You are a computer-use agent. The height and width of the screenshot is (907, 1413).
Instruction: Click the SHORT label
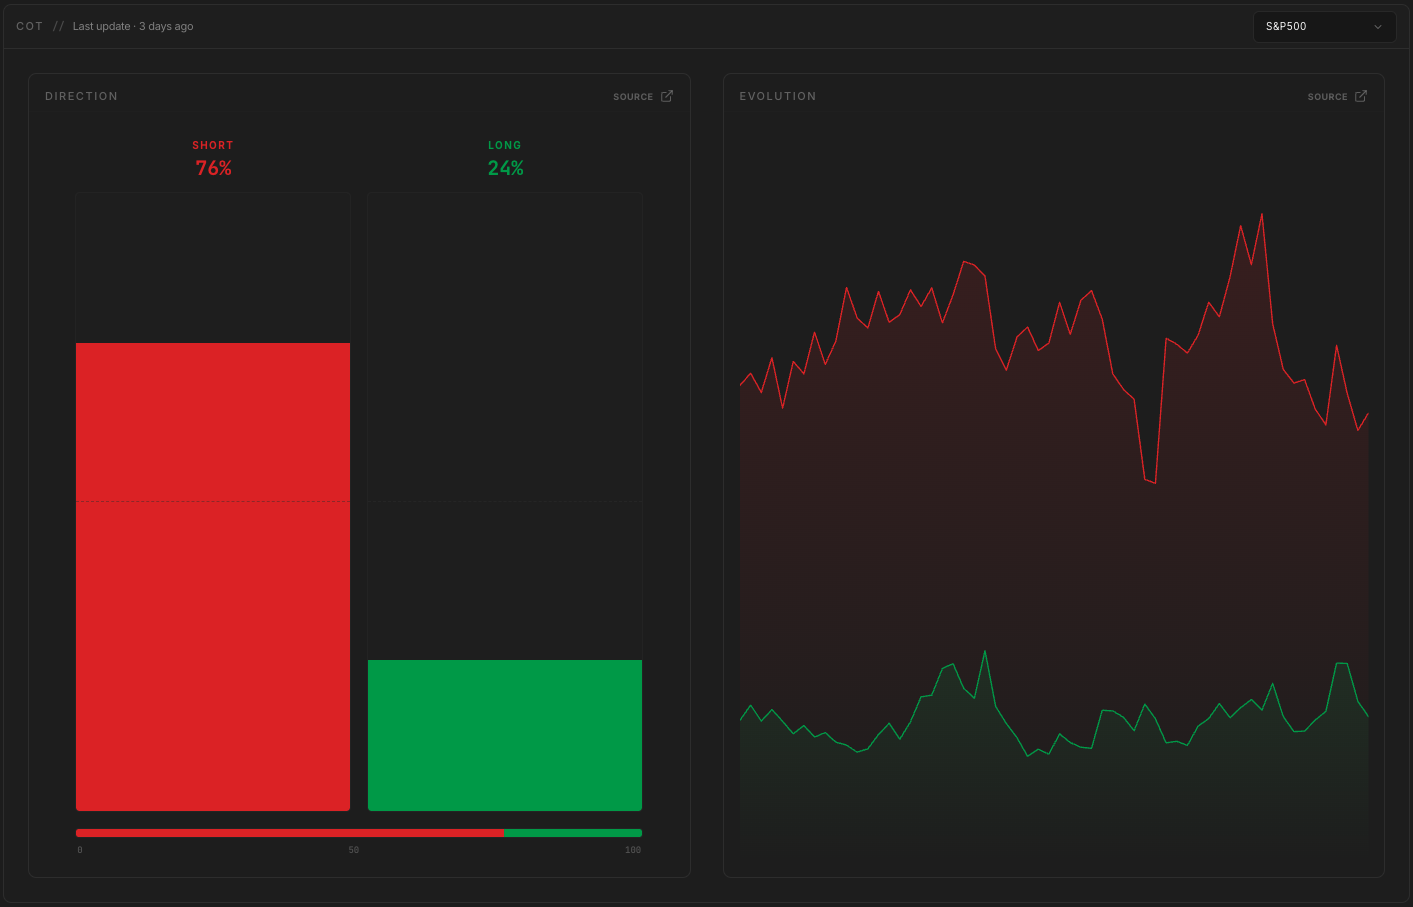pyautogui.click(x=213, y=146)
